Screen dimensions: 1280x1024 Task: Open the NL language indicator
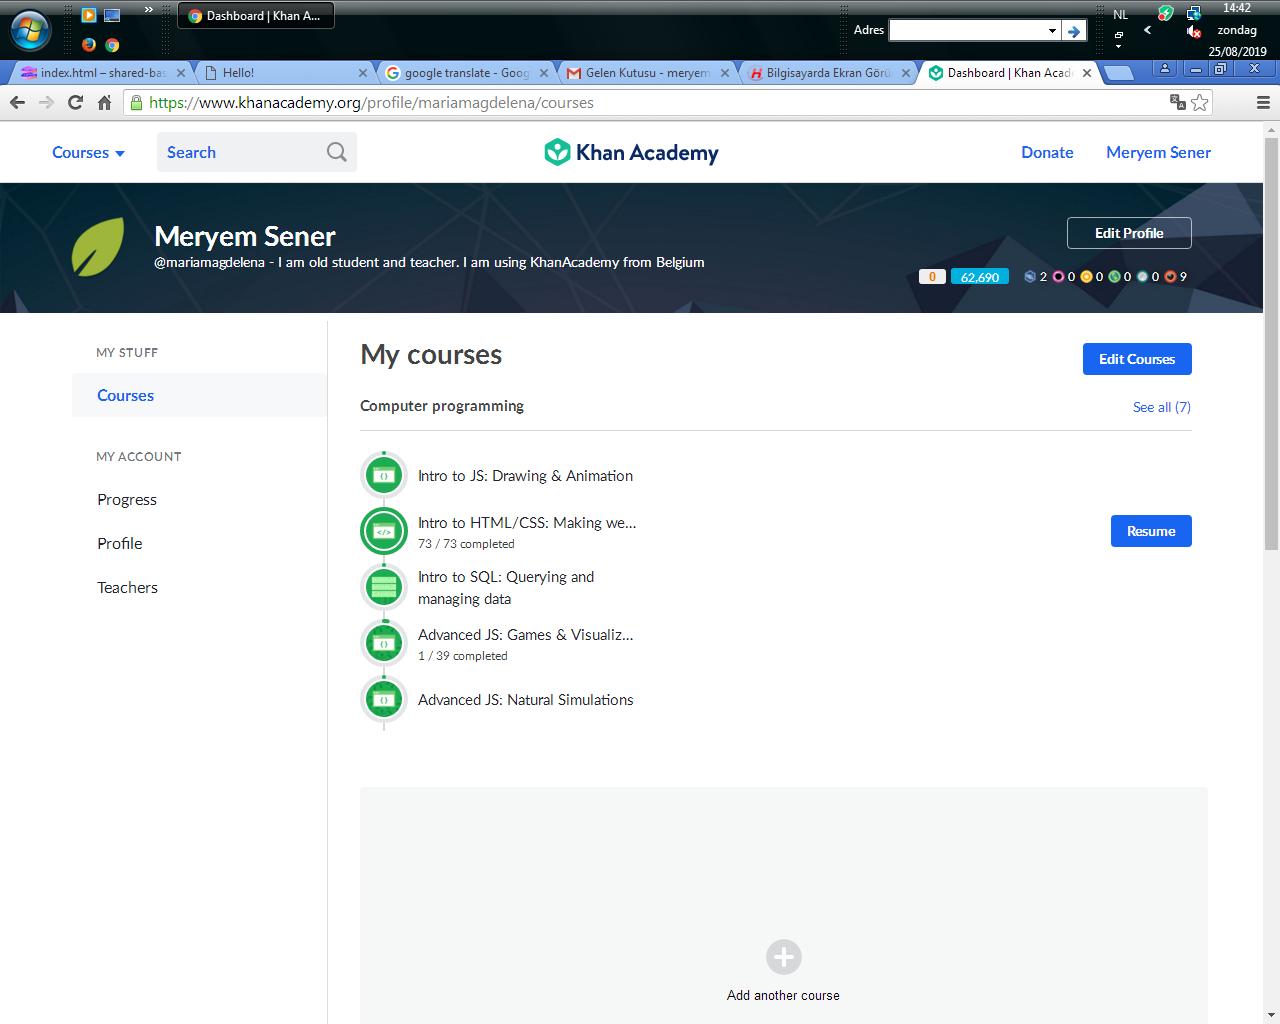point(1121,14)
